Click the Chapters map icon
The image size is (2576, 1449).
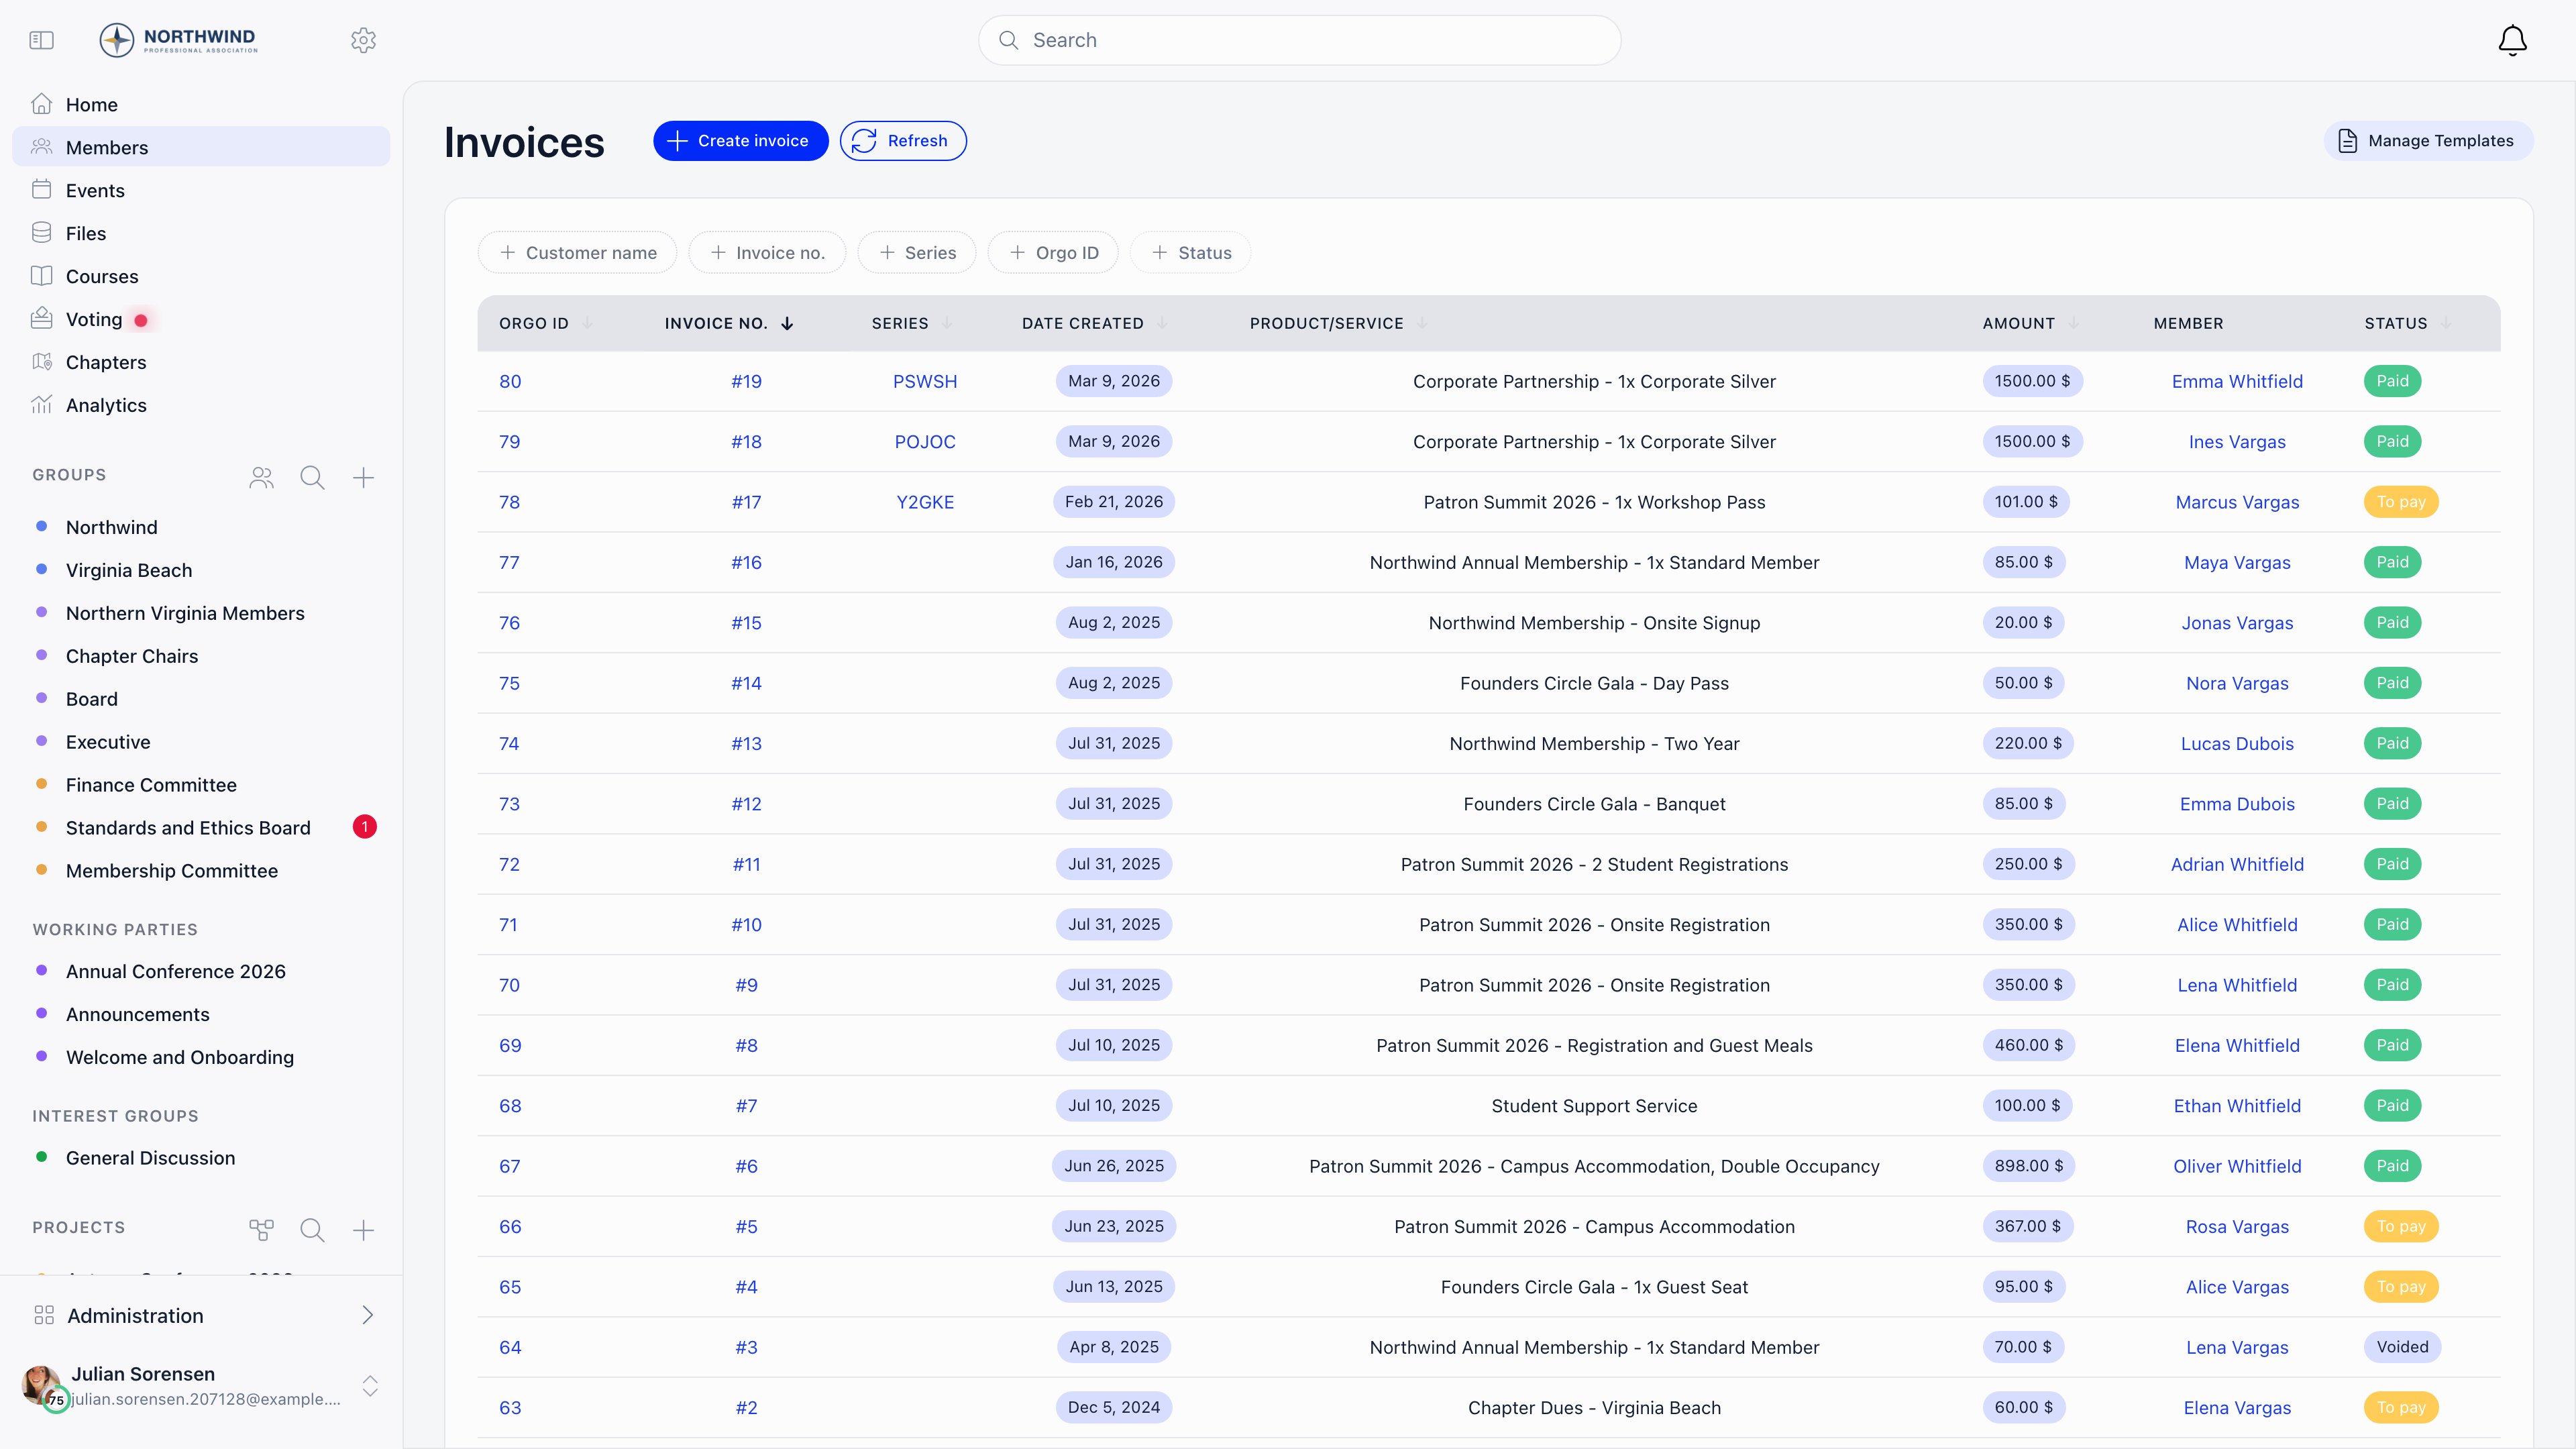[41, 362]
